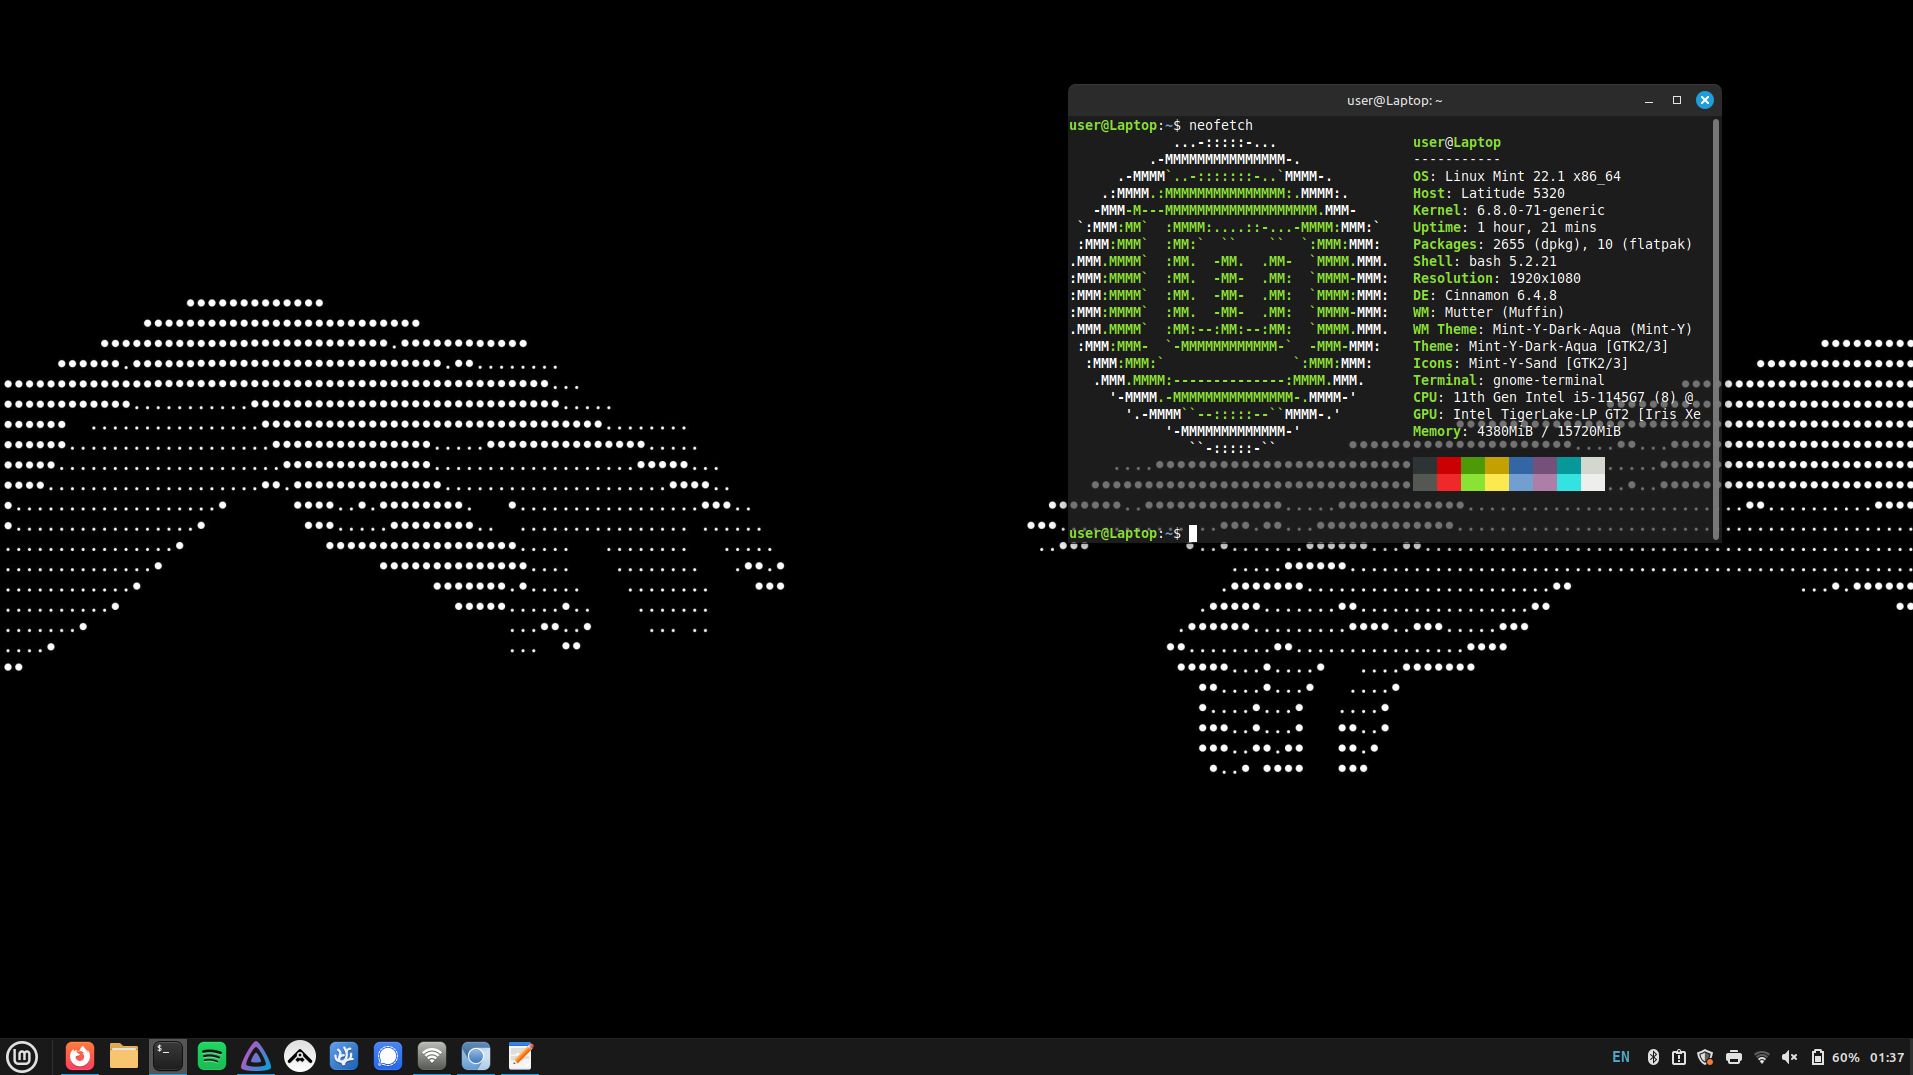Screen dimensions: 1913x1075
Task: Click the dark green block in the upper palette row
Action: pyautogui.click(x=1473, y=465)
